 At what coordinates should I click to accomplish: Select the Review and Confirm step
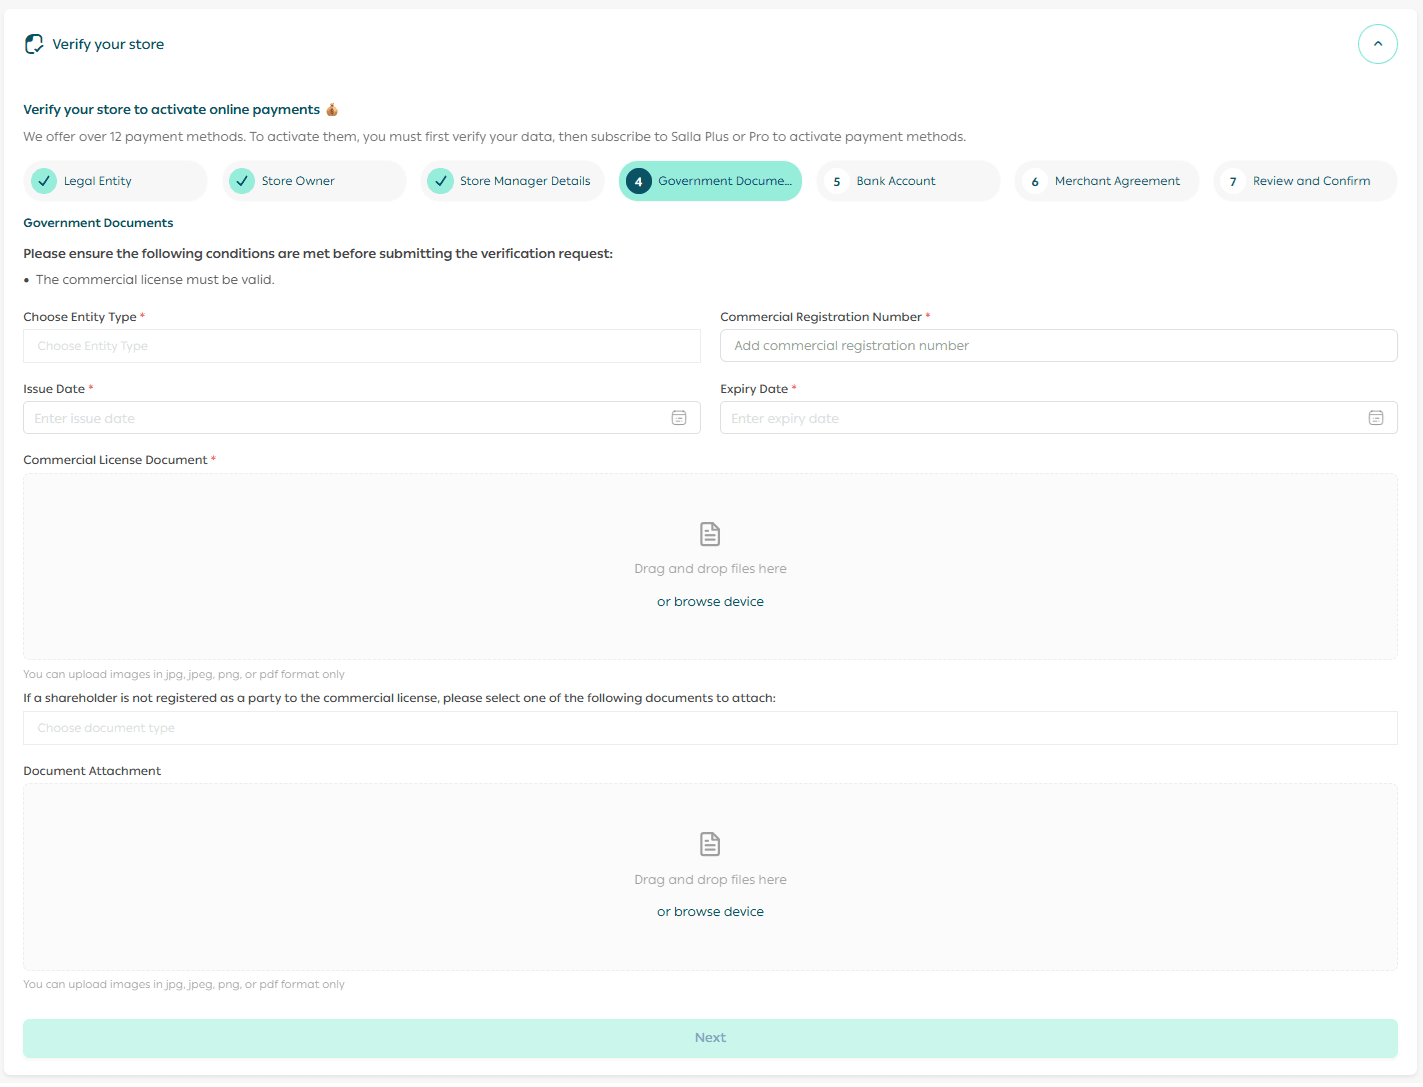1304,181
